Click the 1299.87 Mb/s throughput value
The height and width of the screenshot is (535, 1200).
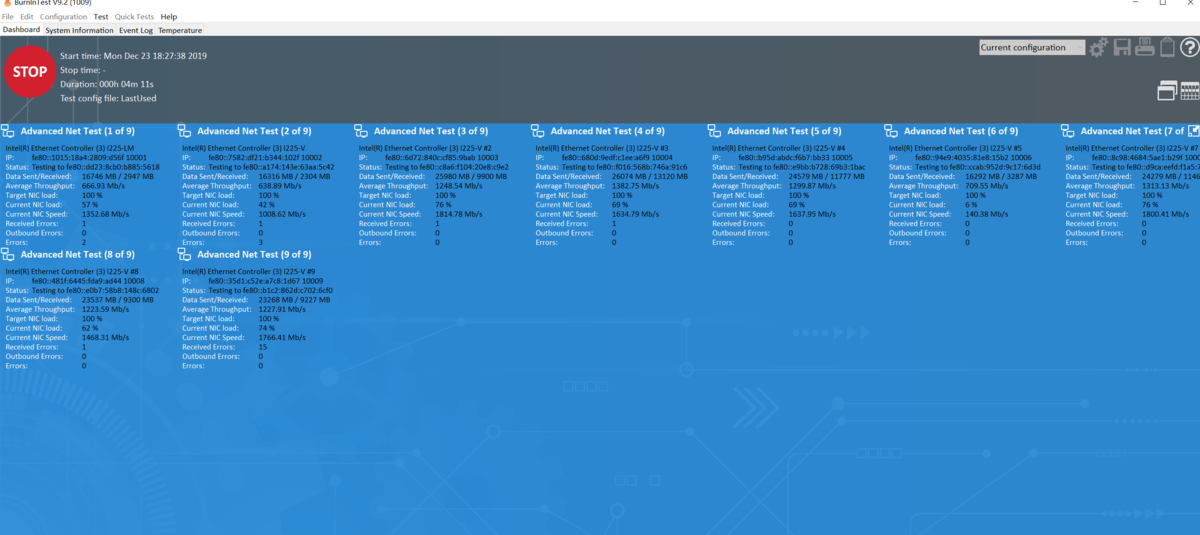(x=814, y=186)
